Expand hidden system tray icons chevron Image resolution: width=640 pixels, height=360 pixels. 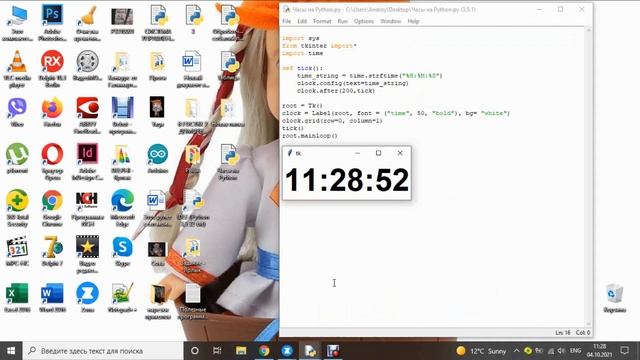click(x=516, y=351)
